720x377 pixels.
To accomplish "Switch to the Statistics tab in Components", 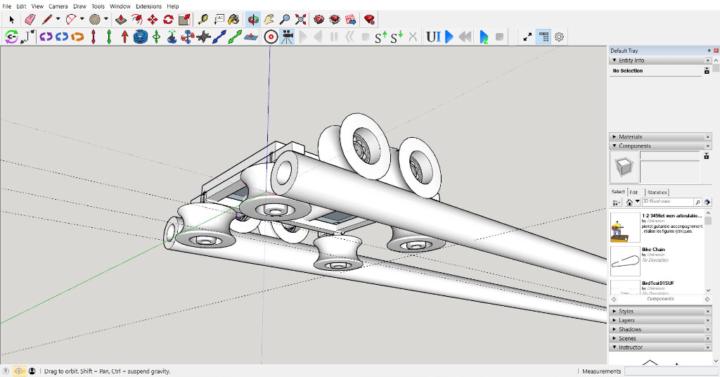I will click(x=657, y=192).
